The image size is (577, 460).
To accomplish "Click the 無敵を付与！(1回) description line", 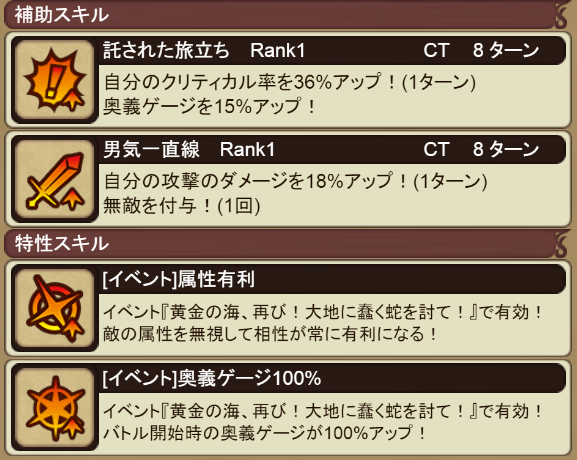I will click(182, 205).
